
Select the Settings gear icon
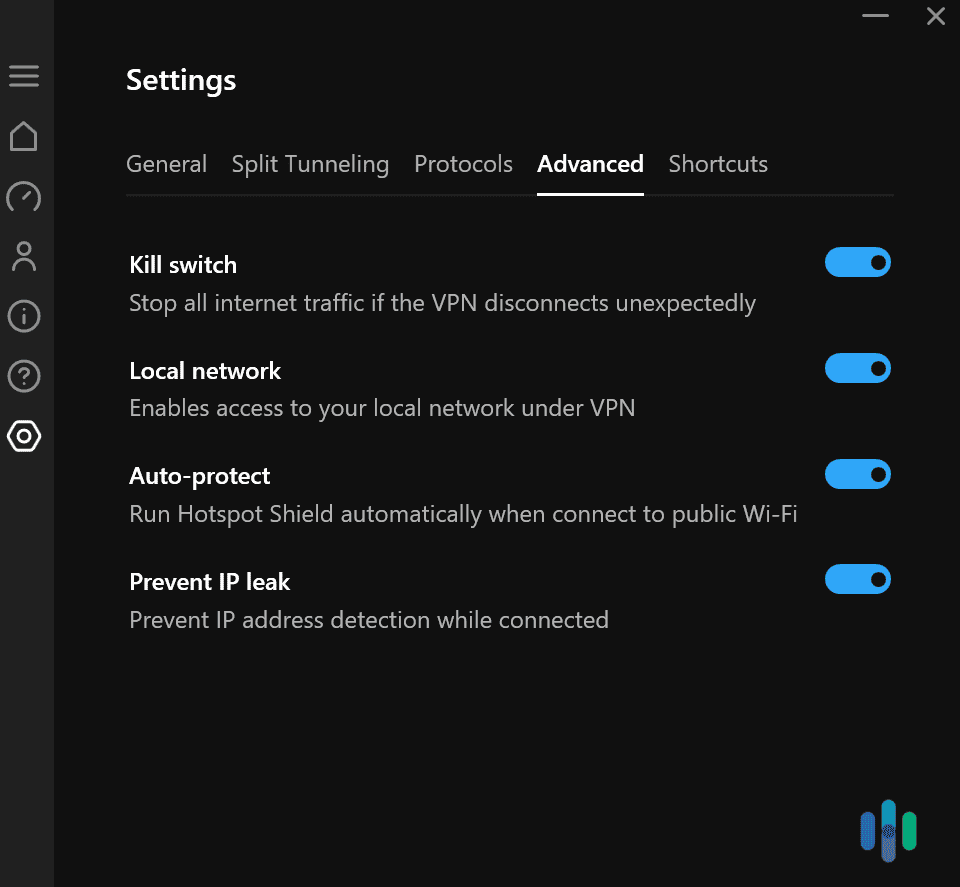pos(24,436)
